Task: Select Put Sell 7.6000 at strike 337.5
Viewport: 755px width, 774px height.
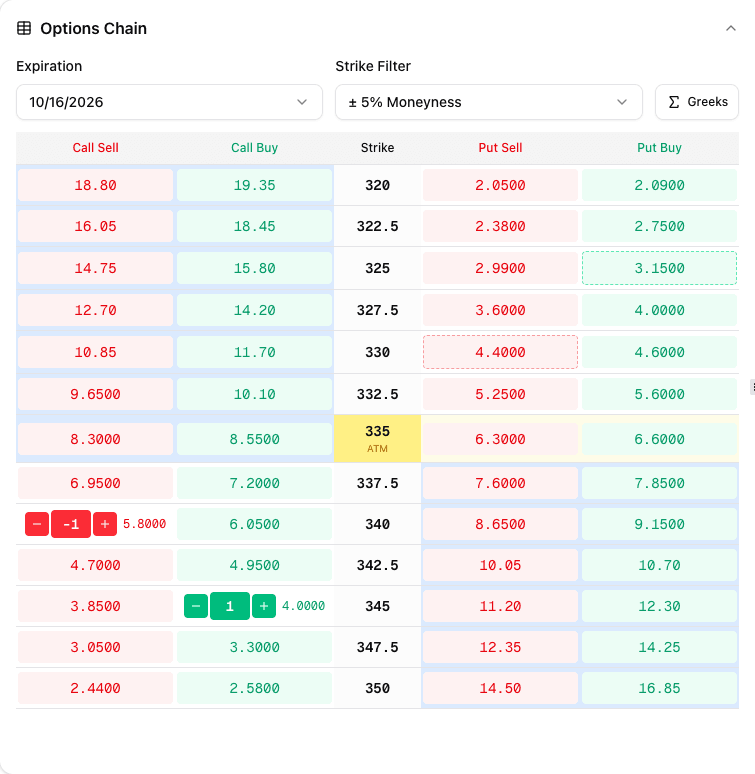Action: [500, 483]
